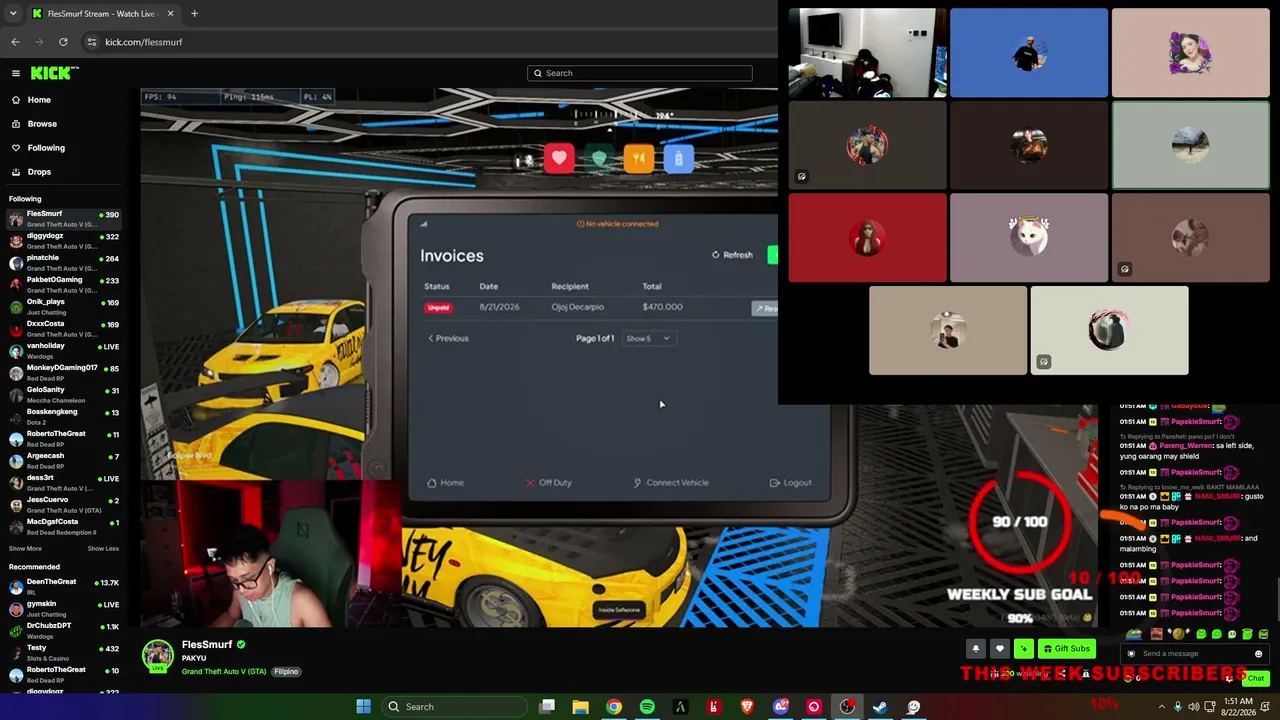This screenshot has width=1280, height=720.
Task: Reload the page with the browser refresh icon
Action: pyautogui.click(x=63, y=42)
